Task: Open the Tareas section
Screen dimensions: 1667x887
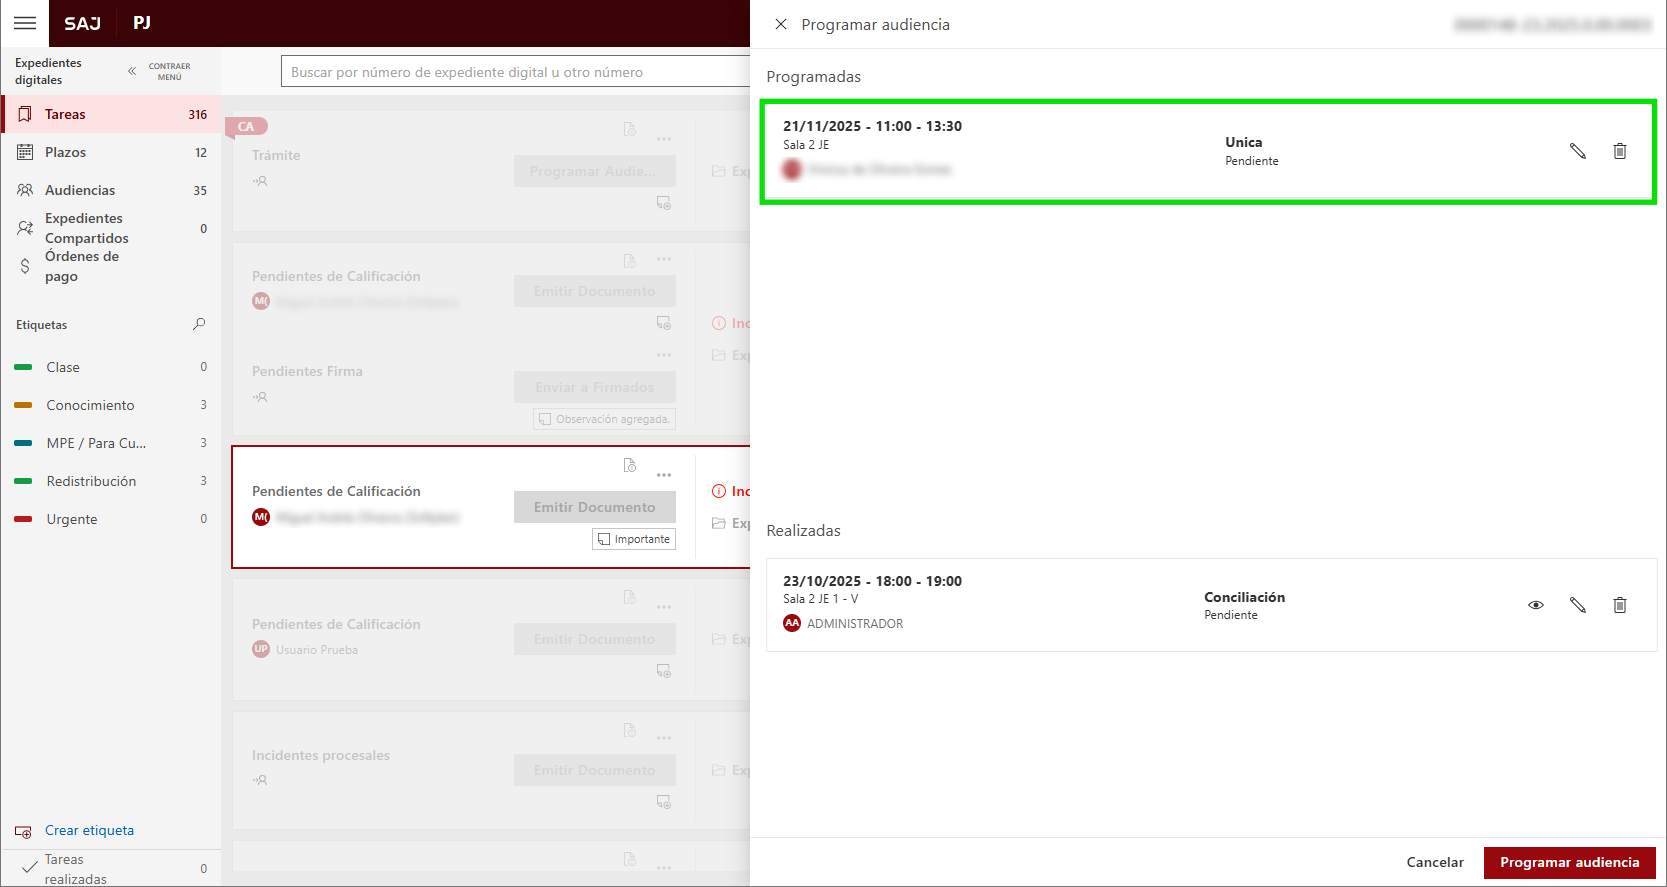Action: point(65,114)
